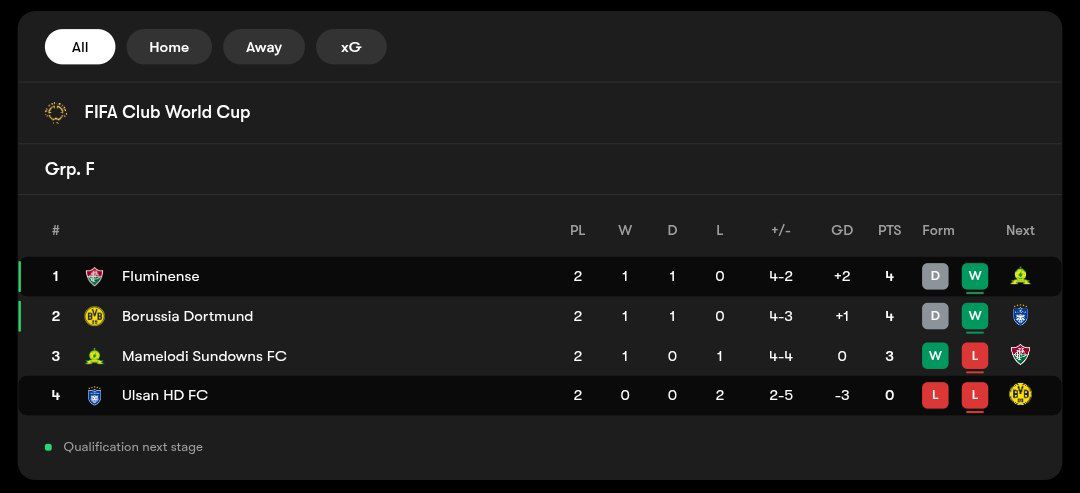The width and height of the screenshot is (1080, 493).
Task: Click Fluminense's latest W form badge
Action: coord(975,276)
